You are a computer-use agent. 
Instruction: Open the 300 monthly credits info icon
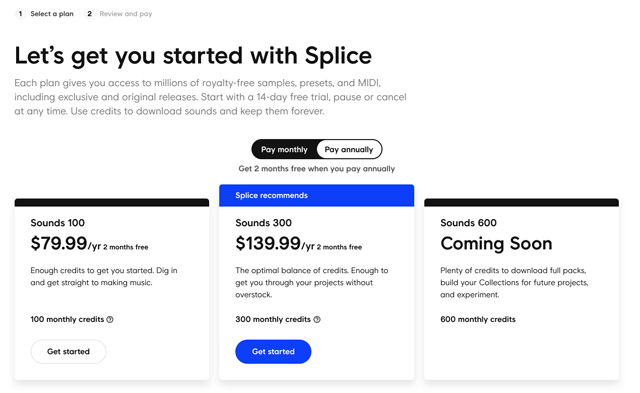317,320
